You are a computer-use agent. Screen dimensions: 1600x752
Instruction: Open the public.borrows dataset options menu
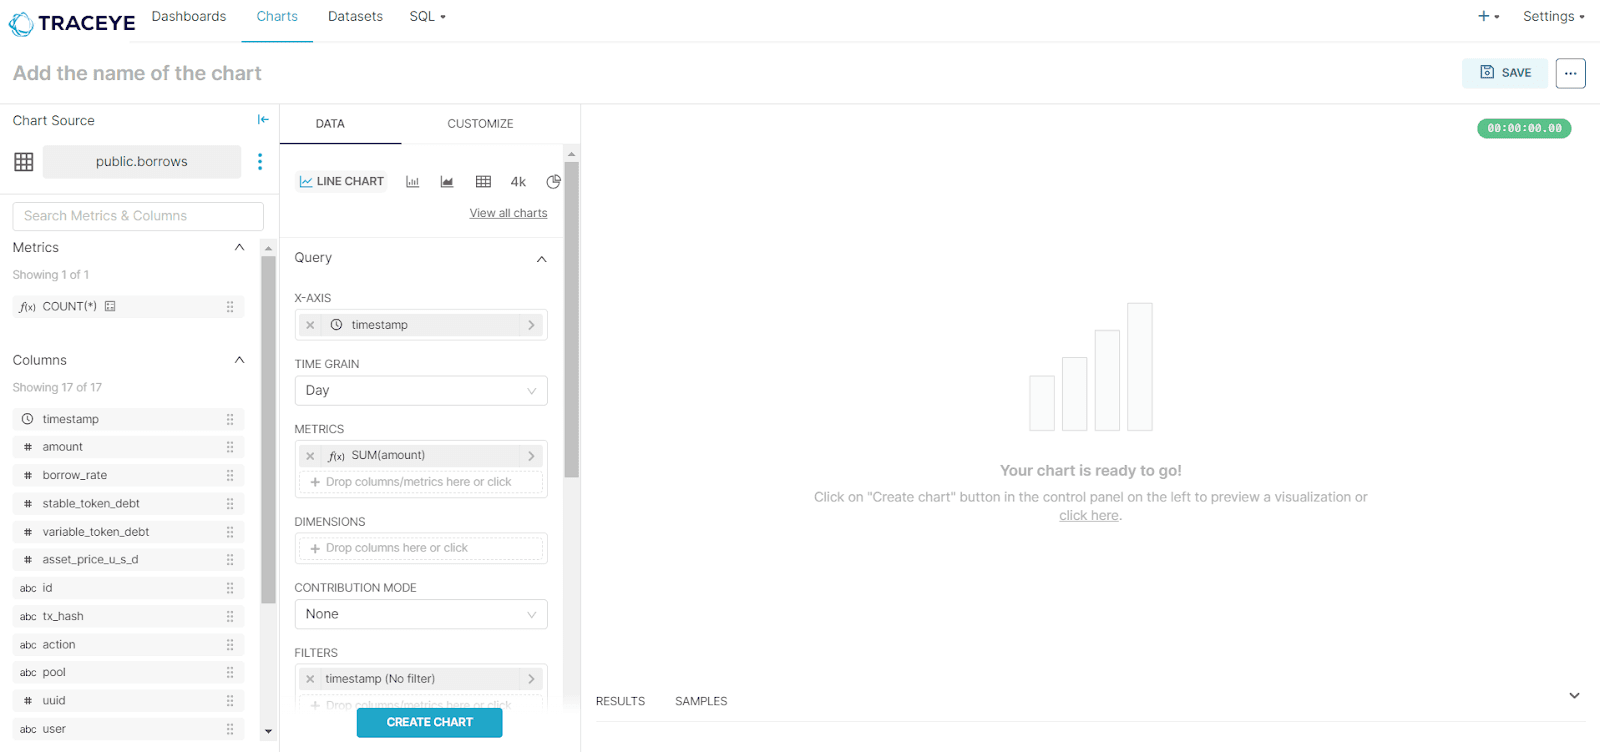(x=260, y=161)
